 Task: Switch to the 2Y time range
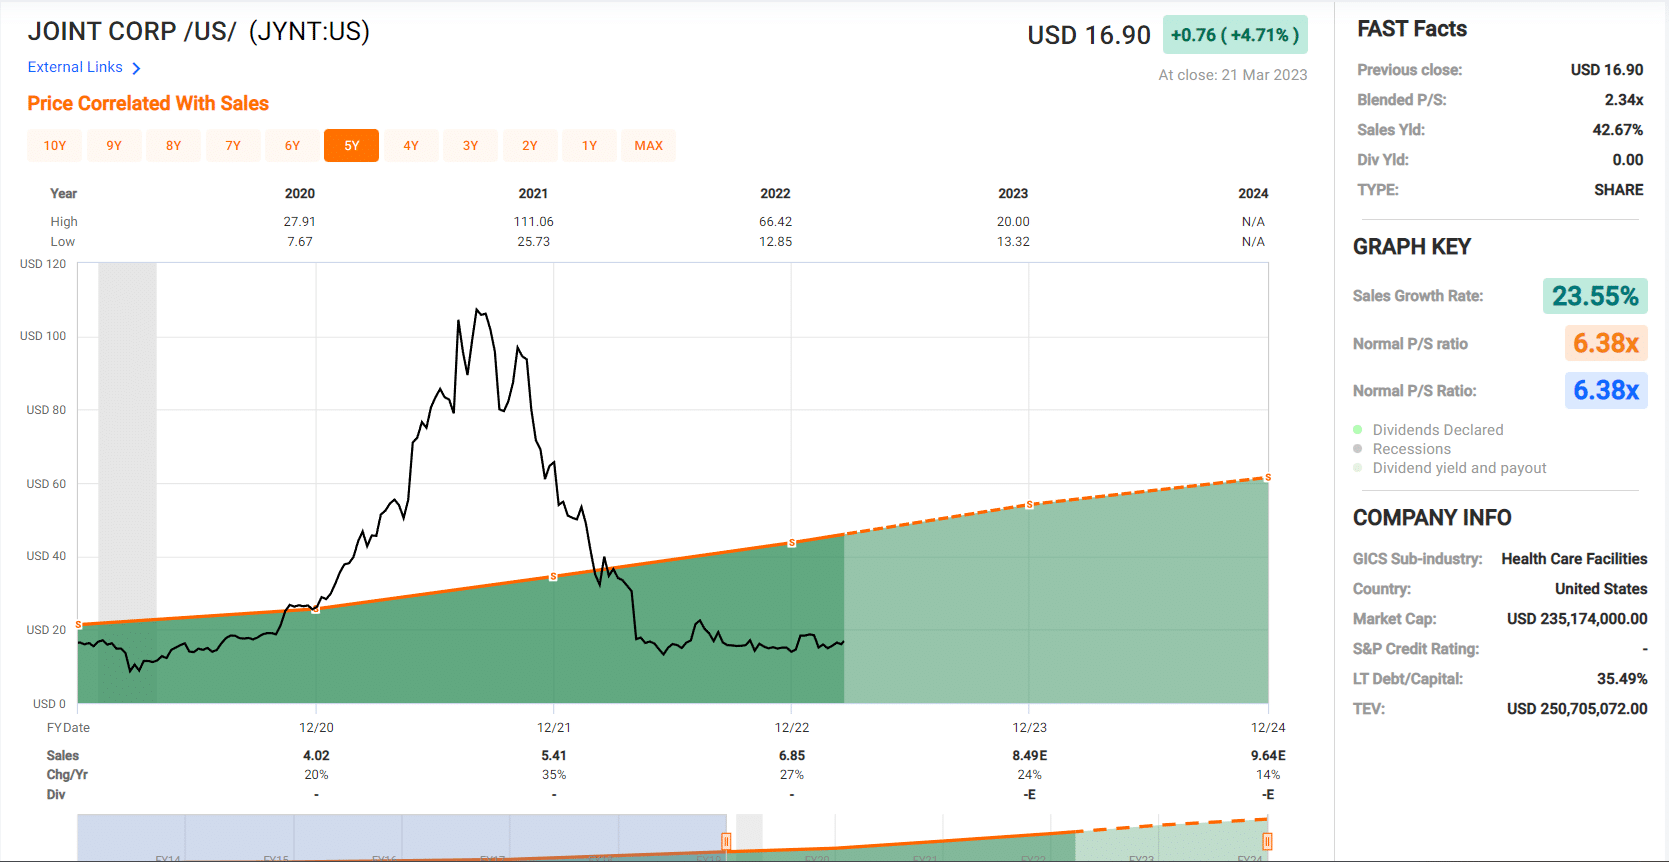(530, 146)
